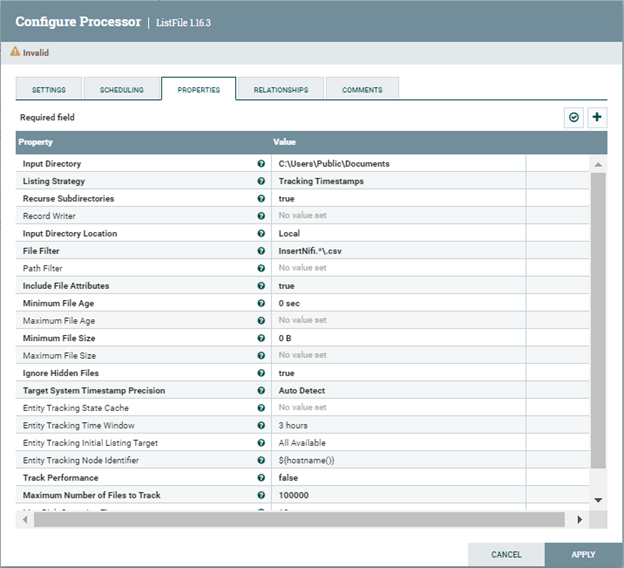
Task: Click help icon next to Input Directory
Action: [261, 163]
